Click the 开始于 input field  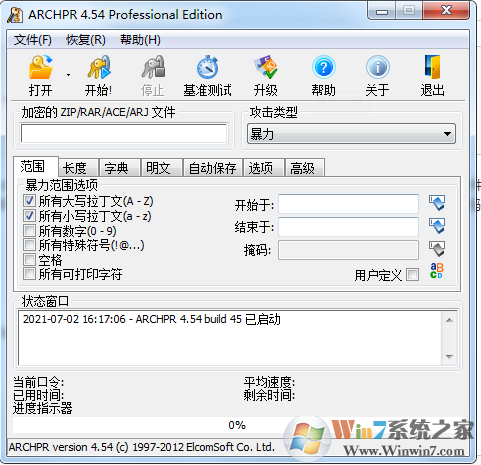coord(348,204)
